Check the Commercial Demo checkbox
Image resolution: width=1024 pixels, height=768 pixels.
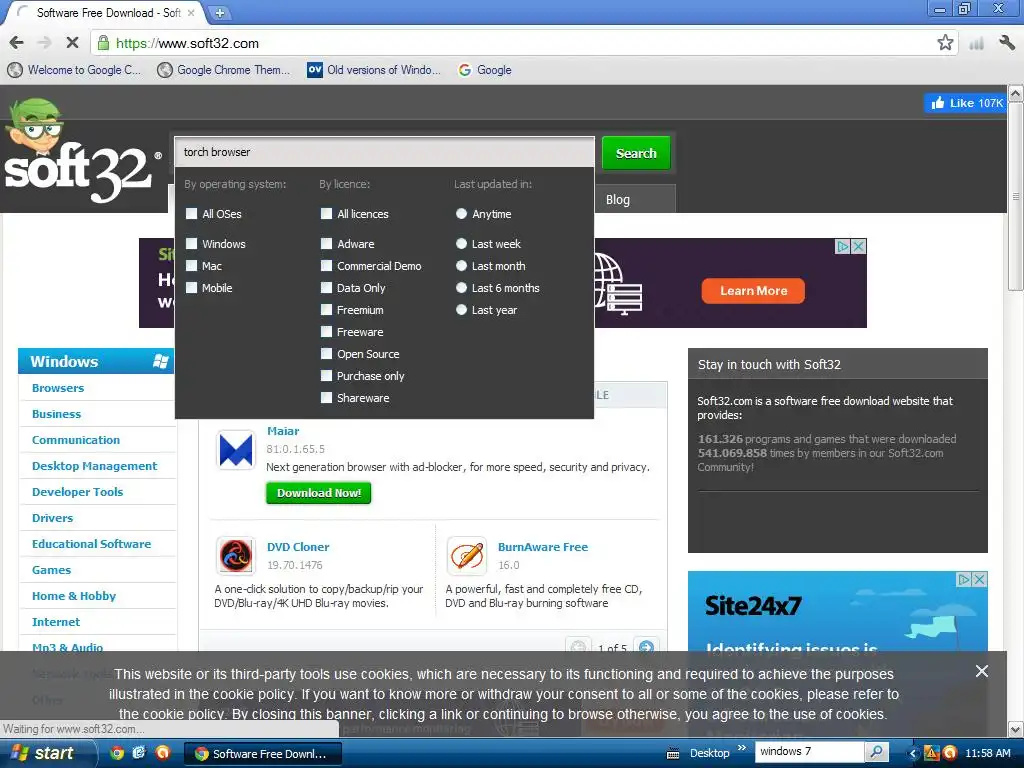327,266
